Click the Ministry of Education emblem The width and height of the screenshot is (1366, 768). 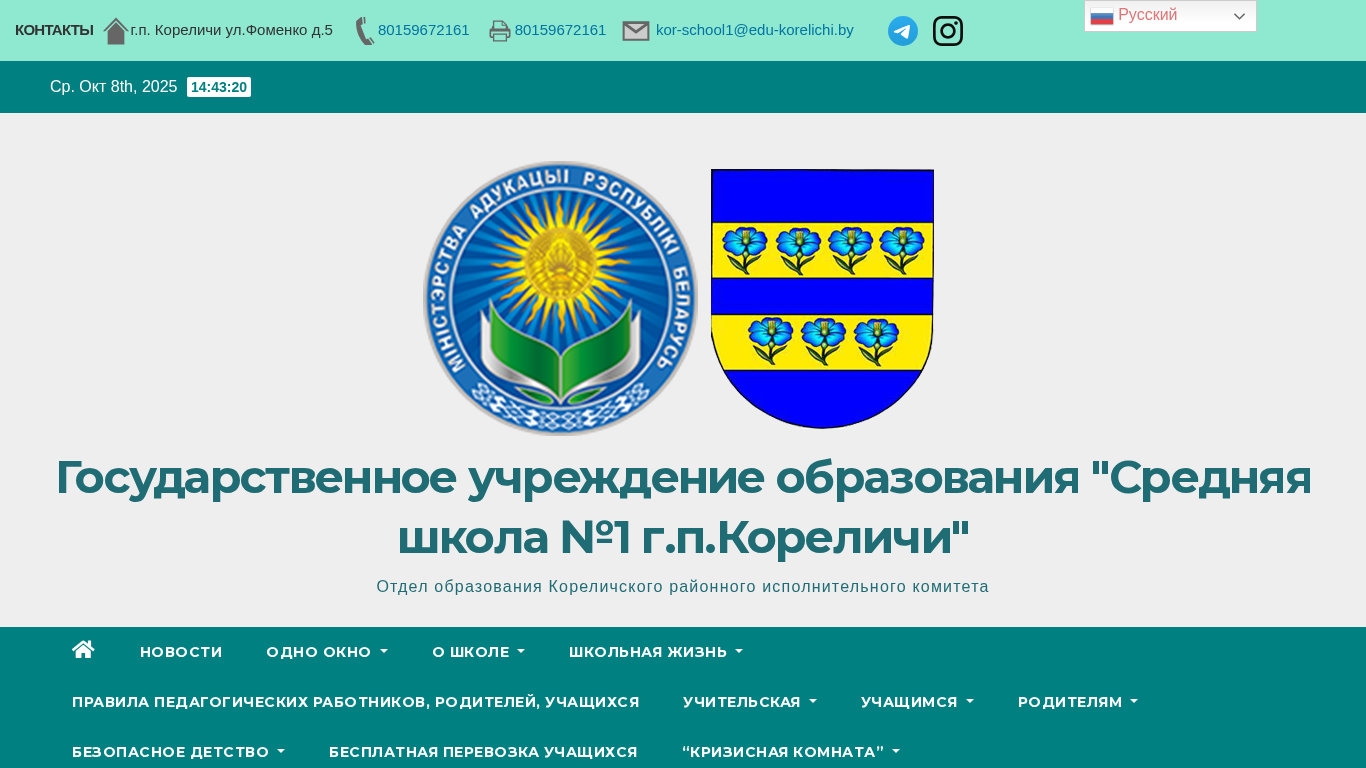560,298
